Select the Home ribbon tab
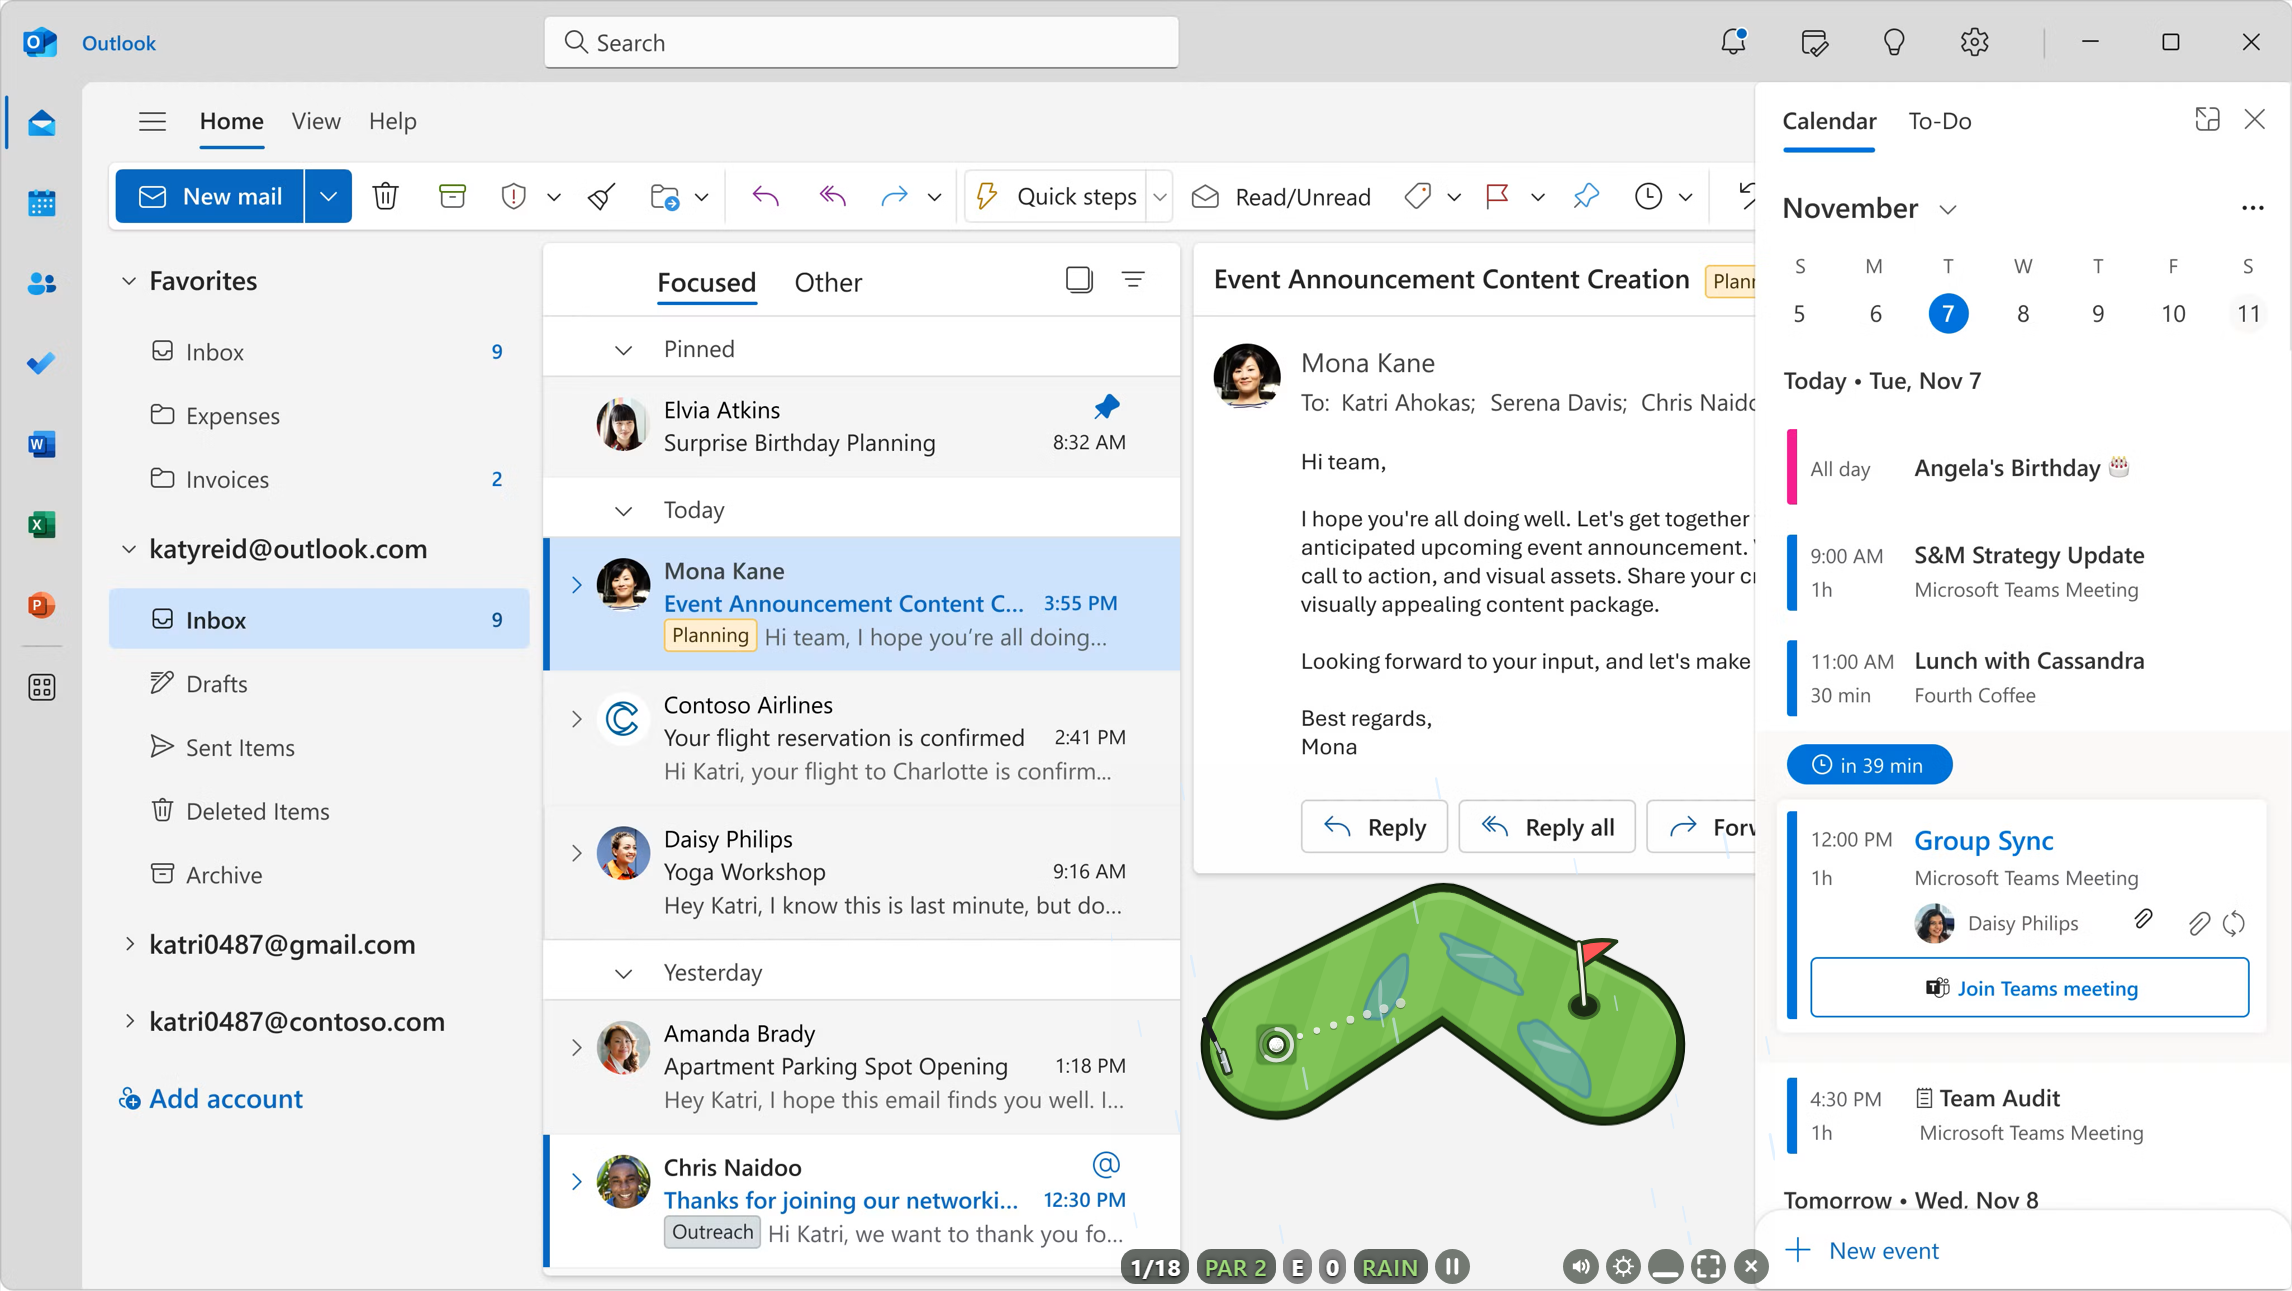This screenshot has height=1291, width=2292. (x=231, y=121)
